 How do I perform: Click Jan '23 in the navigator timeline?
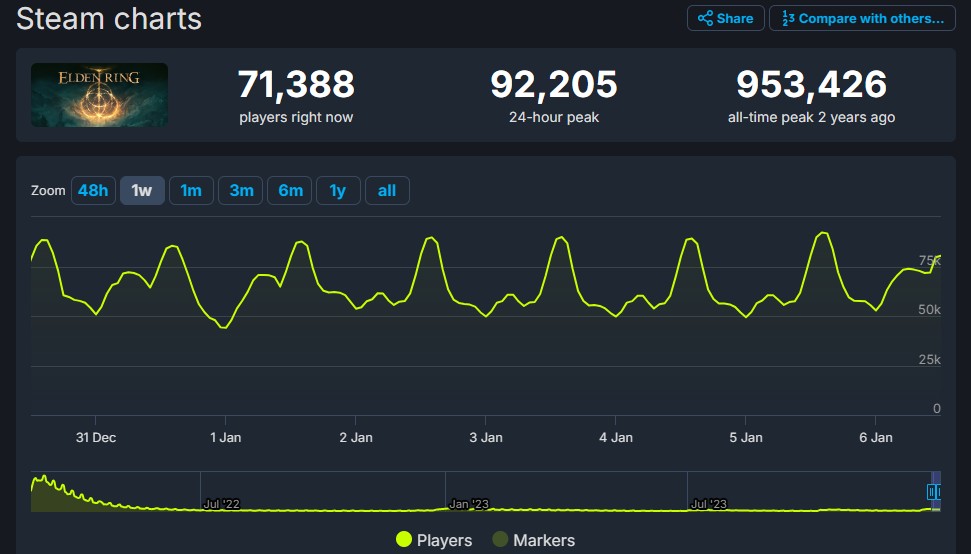468,504
